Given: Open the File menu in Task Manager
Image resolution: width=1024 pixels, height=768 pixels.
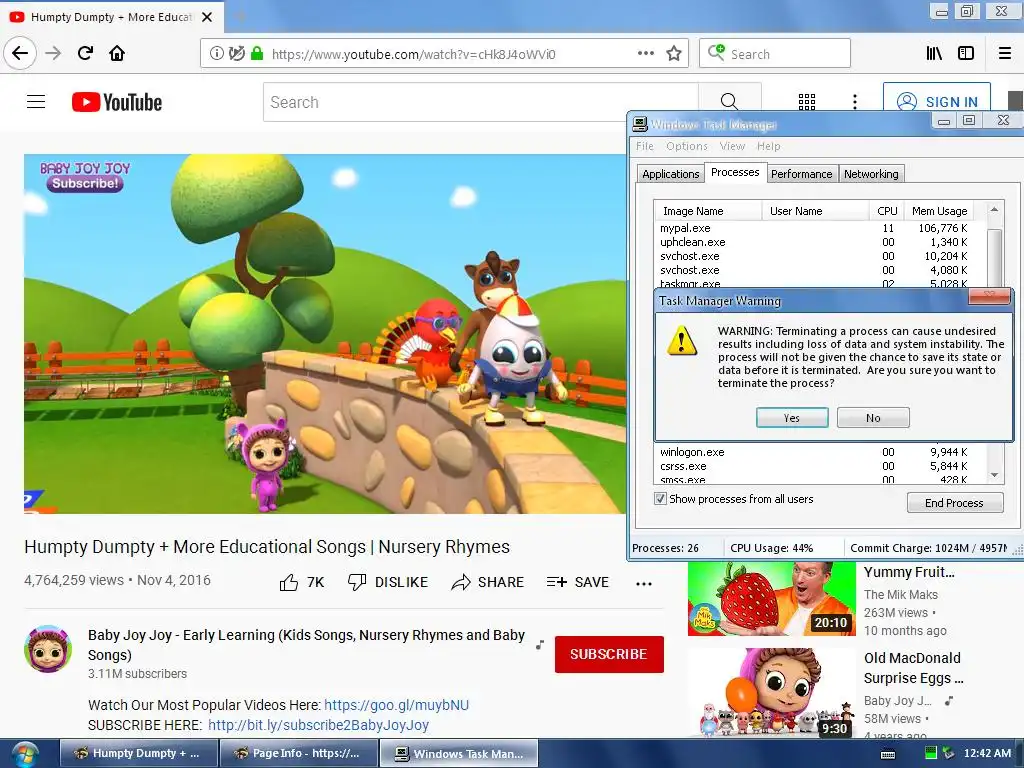Looking at the screenshot, I should point(645,146).
